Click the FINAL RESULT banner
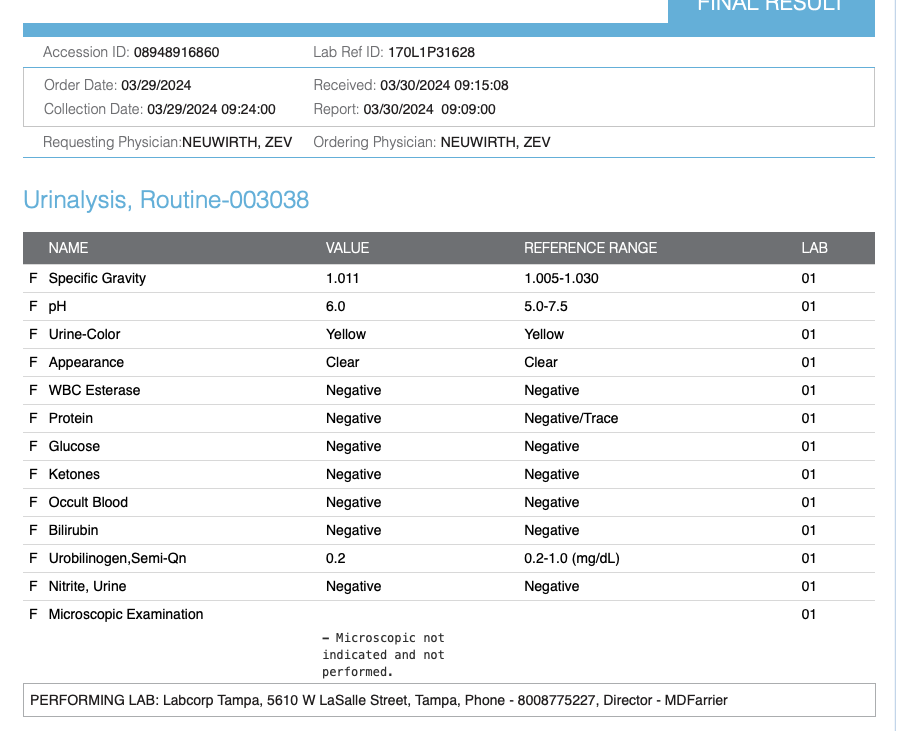The height and width of the screenshot is (731, 909). click(x=770, y=8)
